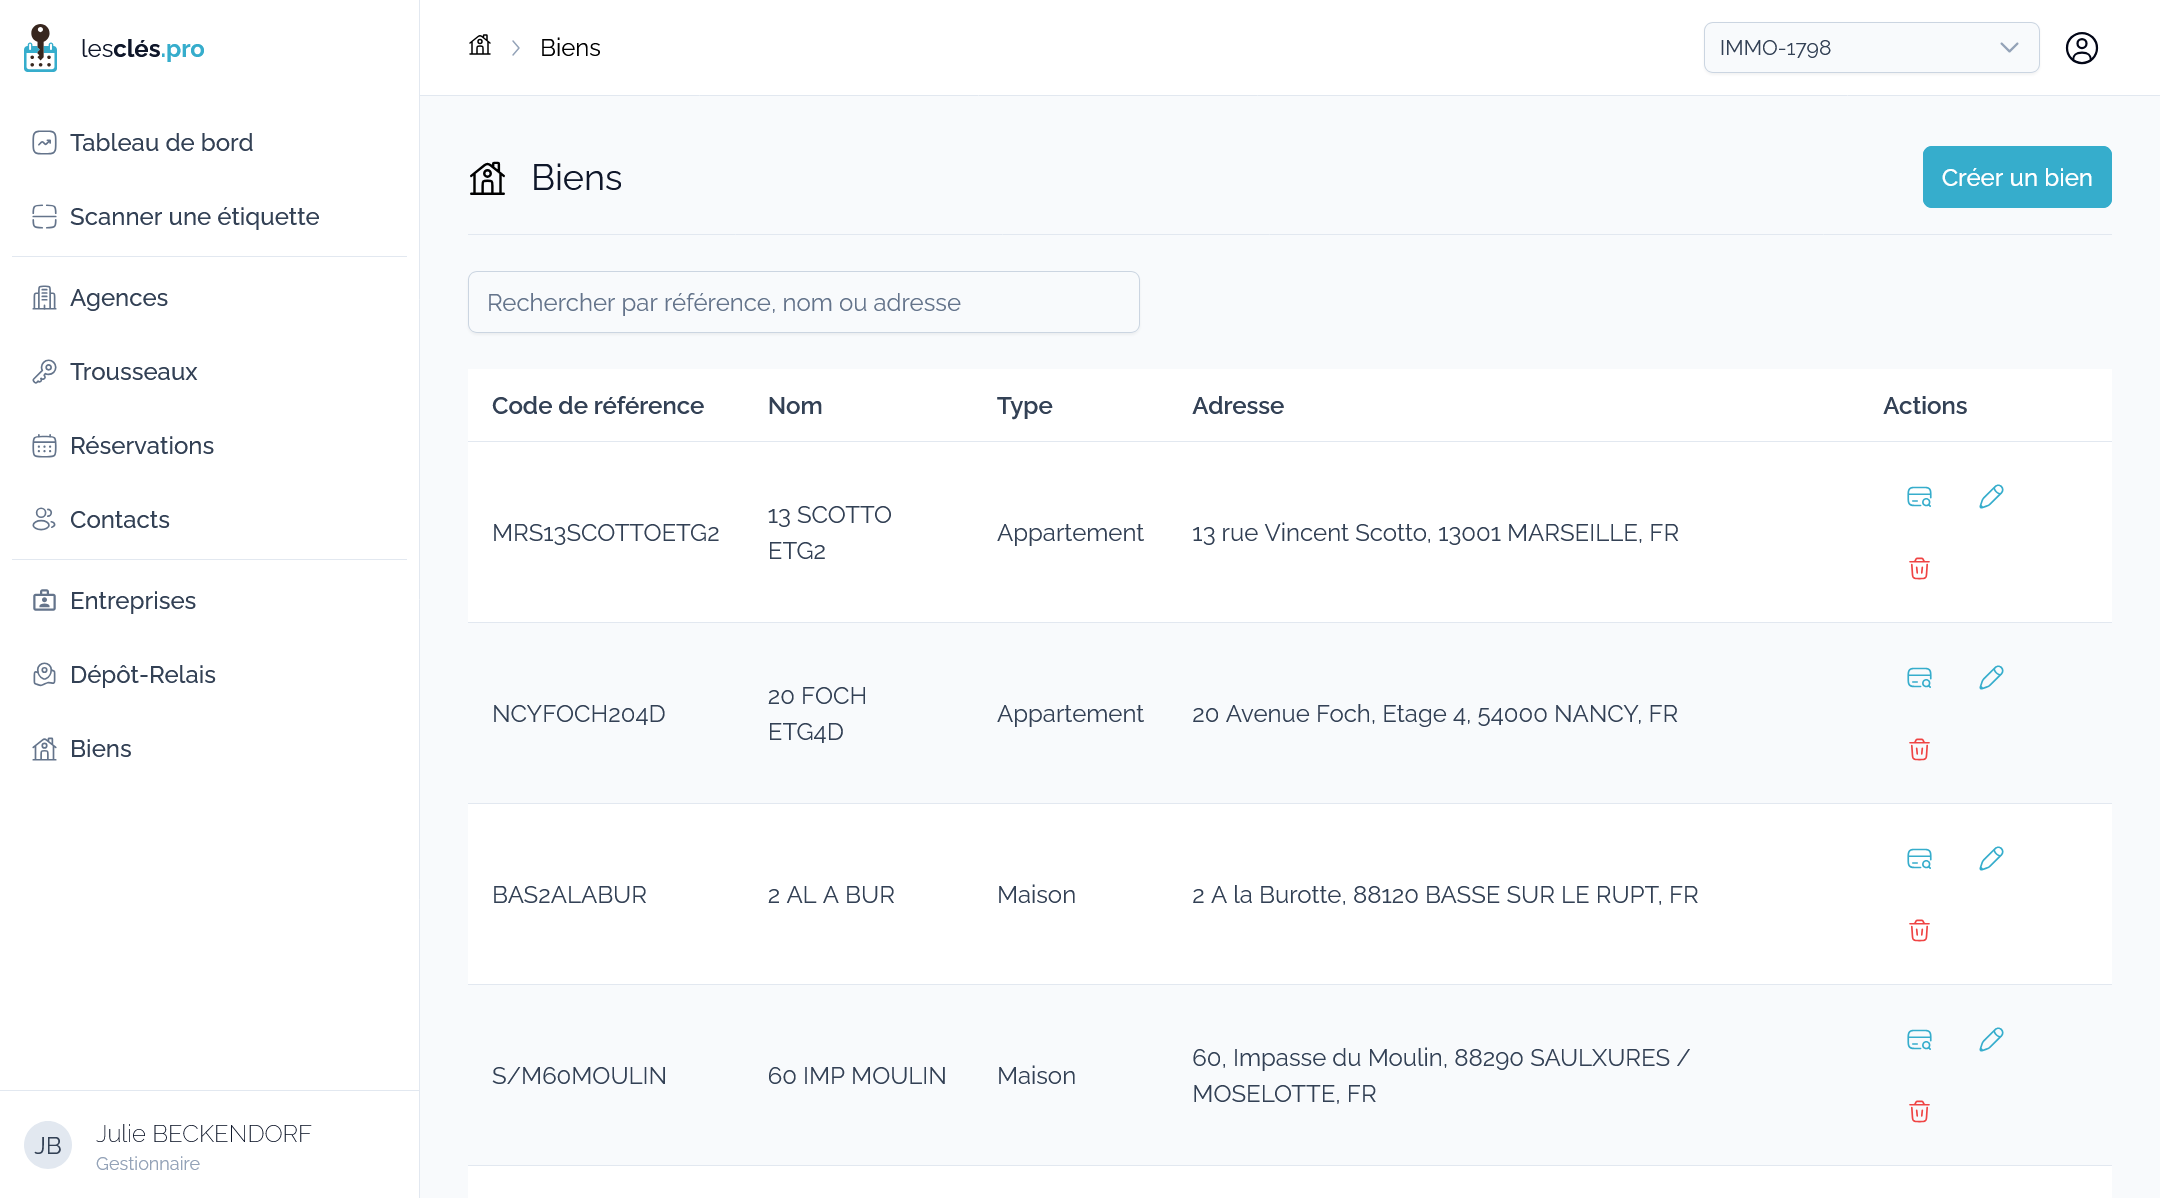Click the Adresse column header
The height and width of the screenshot is (1198, 2160).
(1238, 406)
